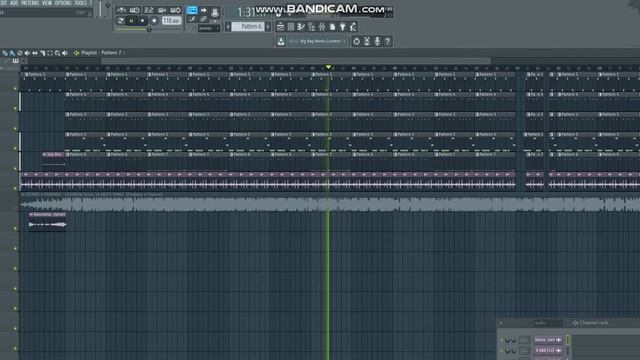Open the PATTERNS menu

pos(30,3)
